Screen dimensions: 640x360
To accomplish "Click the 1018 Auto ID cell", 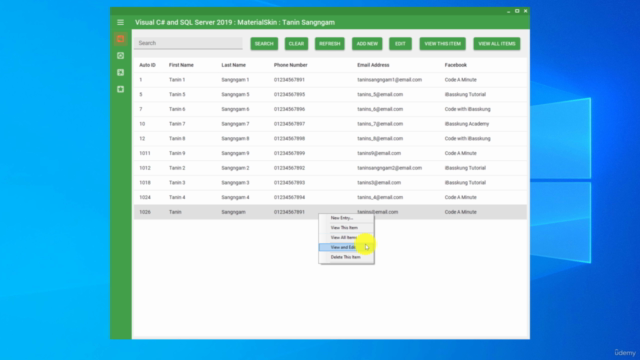I will point(145,182).
